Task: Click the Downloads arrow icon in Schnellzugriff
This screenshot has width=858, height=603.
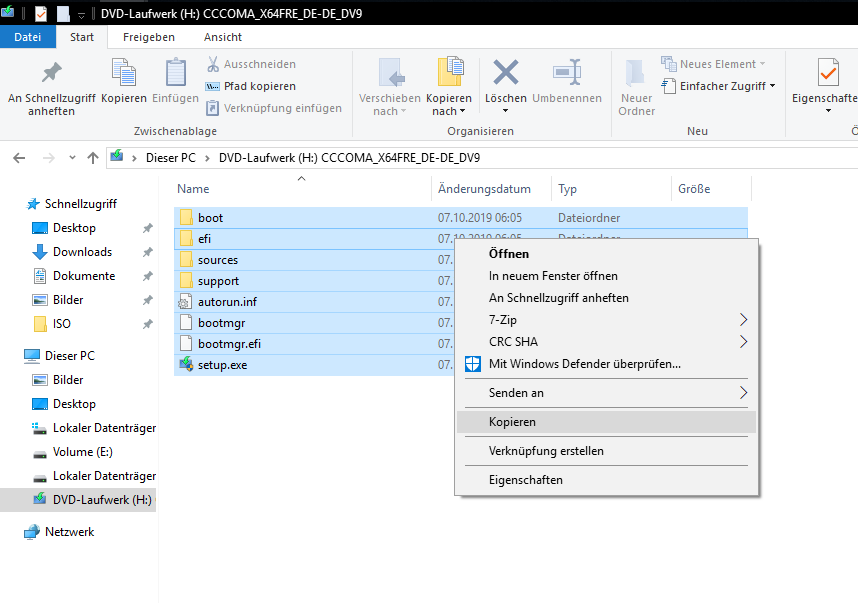Action: click(x=40, y=252)
